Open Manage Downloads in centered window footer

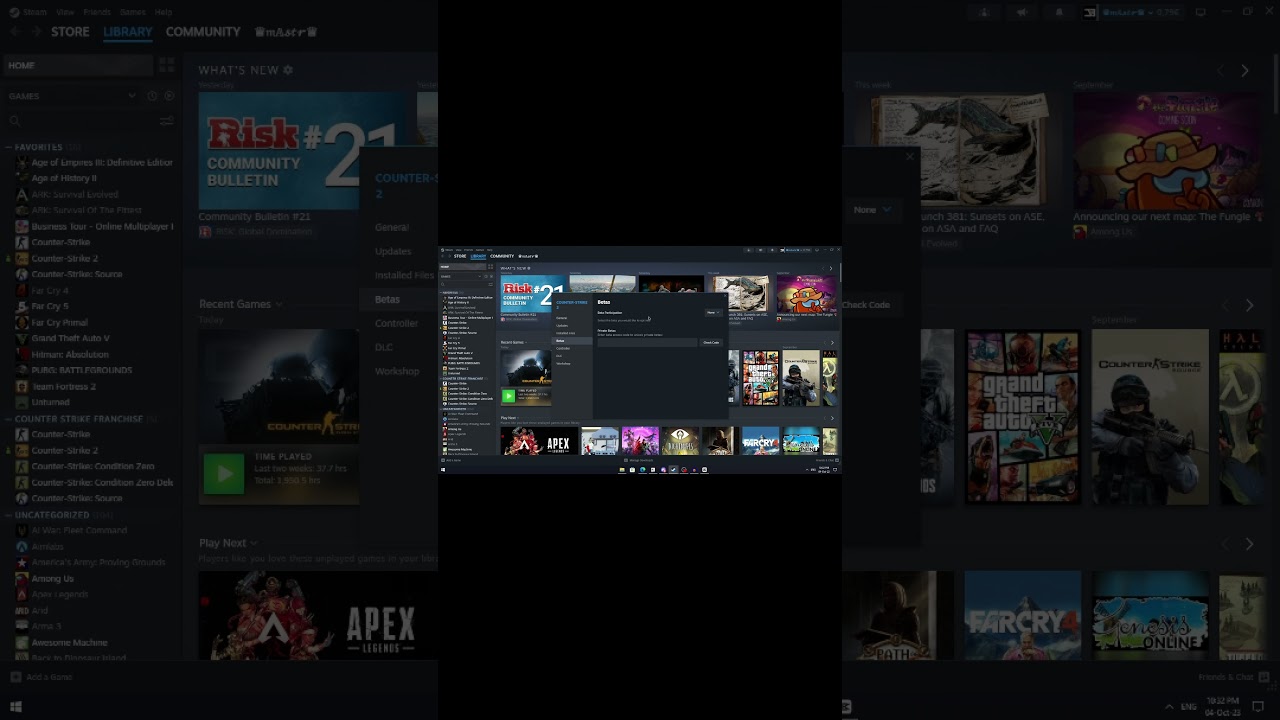click(640, 460)
